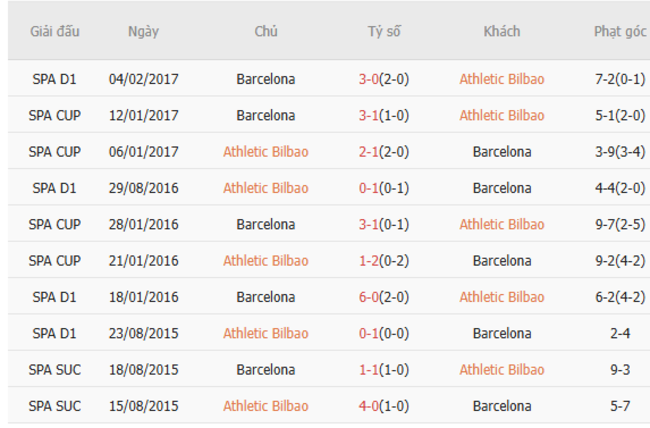Open the 4-0 score of 15/08/2015 match

click(x=370, y=406)
